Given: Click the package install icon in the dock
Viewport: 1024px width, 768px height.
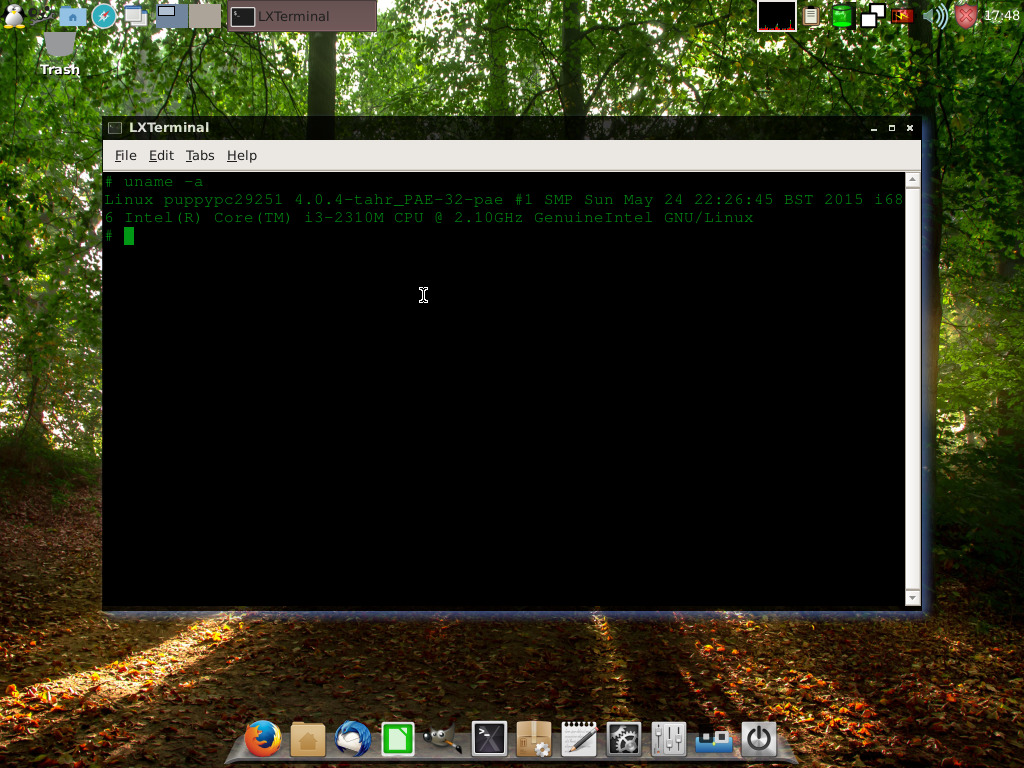Looking at the screenshot, I should [x=533, y=740].
